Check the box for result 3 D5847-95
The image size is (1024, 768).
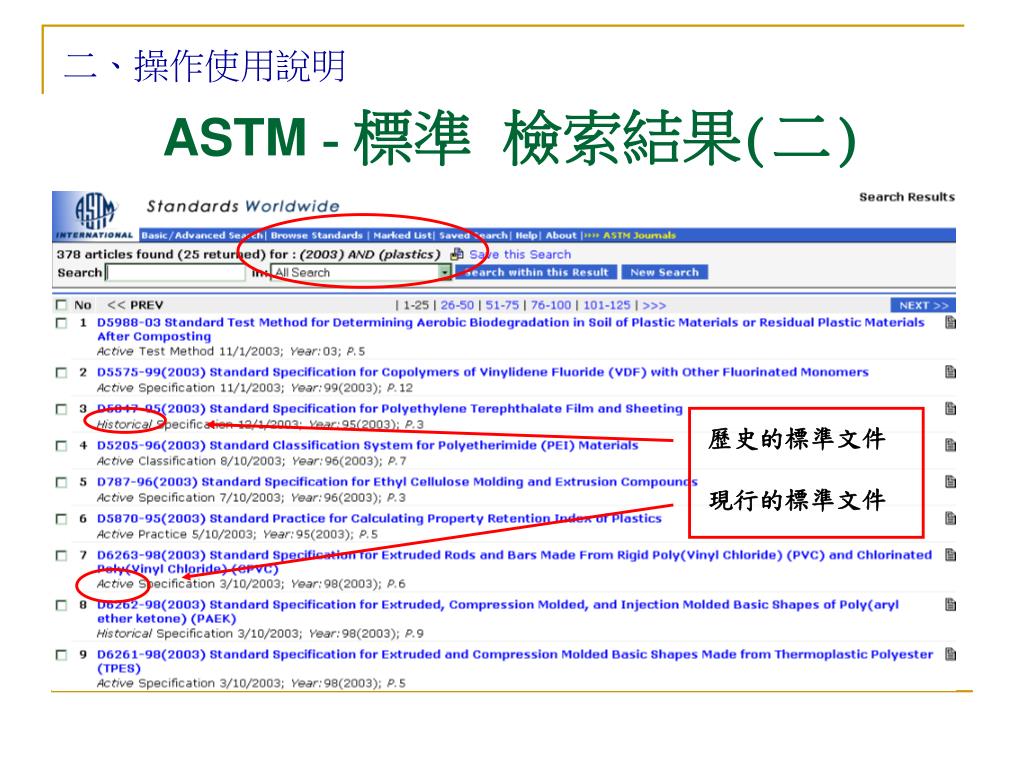(61, 409)
